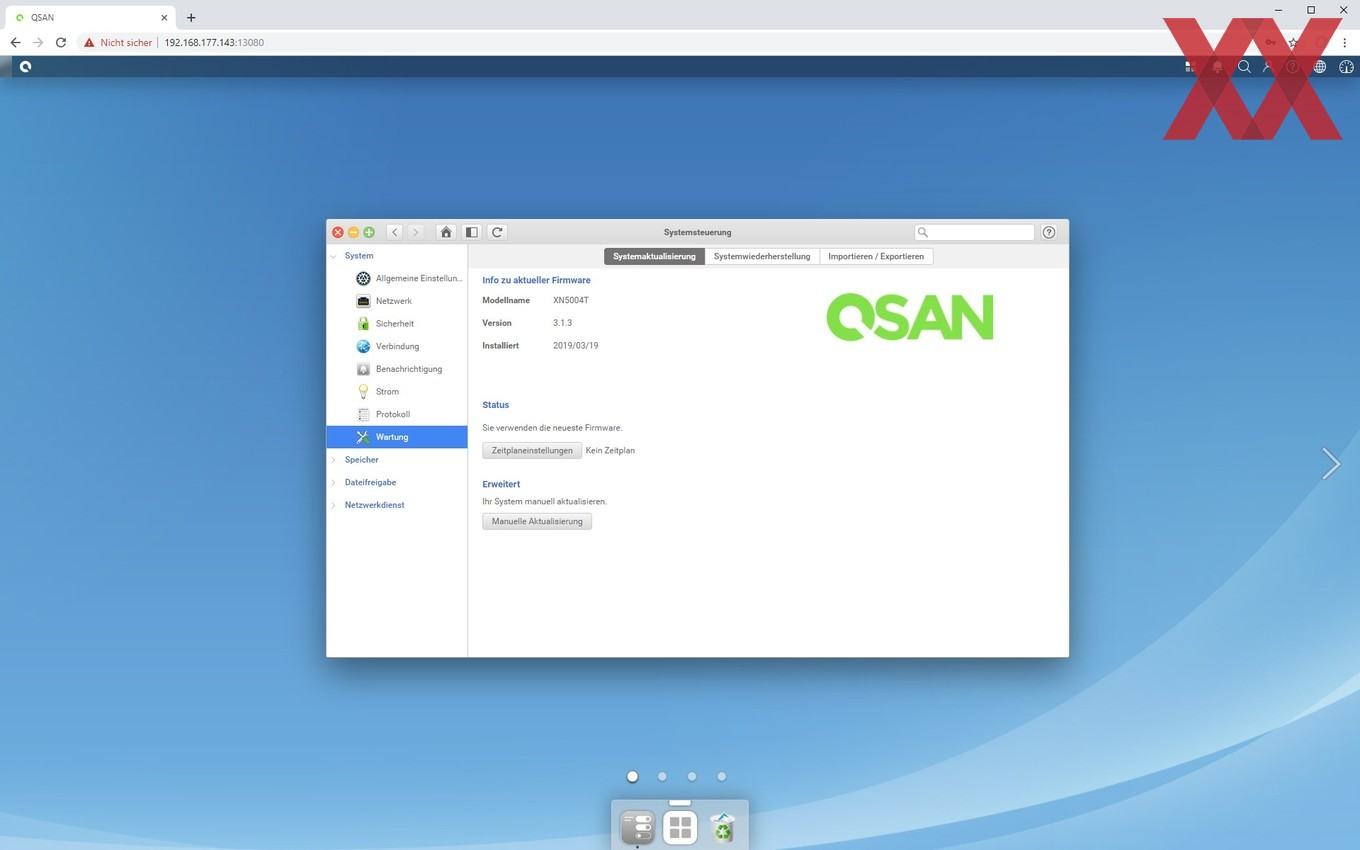Open help in Systemsteuerung title bar

click(x=1049, y=232)
